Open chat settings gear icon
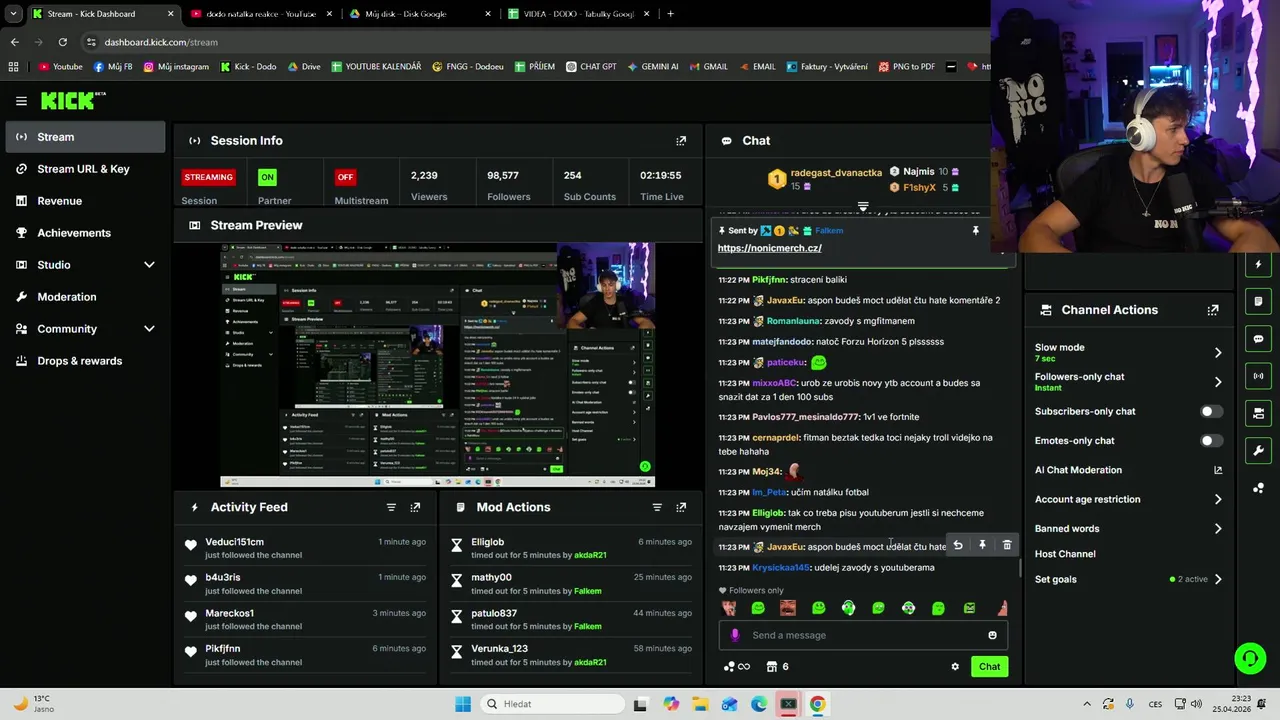Image resolution: width=1280 pixels, height=720 pixels. click(955, 667)
